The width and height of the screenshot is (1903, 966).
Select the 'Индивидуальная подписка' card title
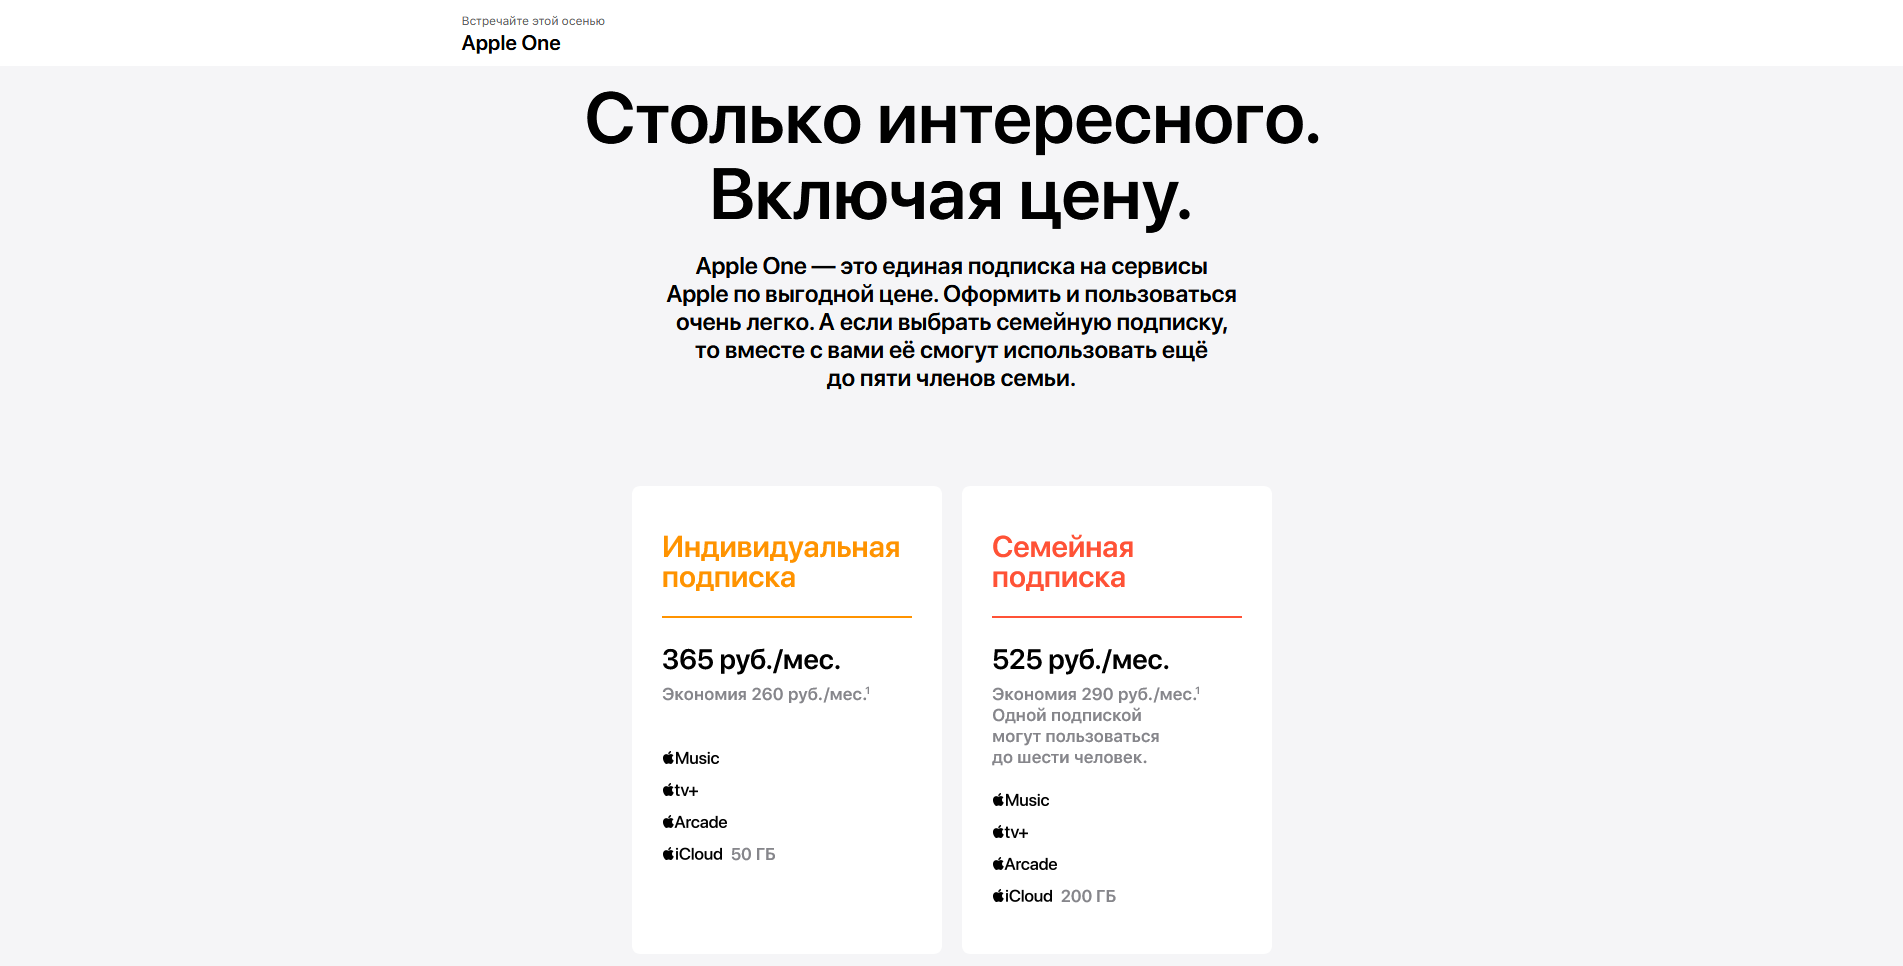781,562
